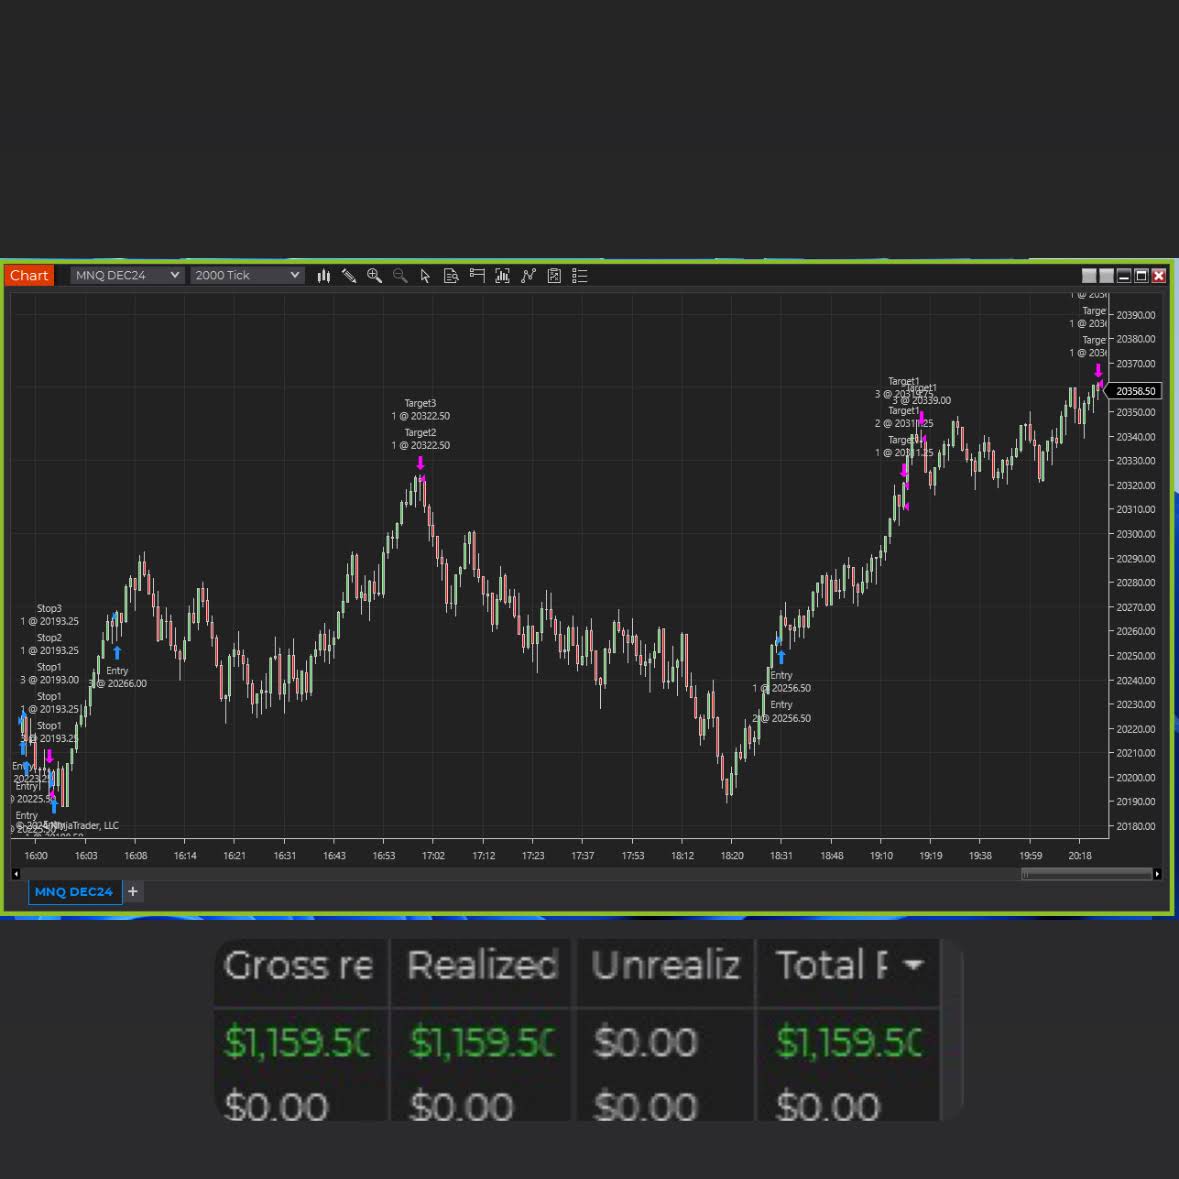Image resolution: width=1179 pixels, height=1179 pixels.
Task: Click the Stop2 1 @ 20193.25 label
Action: [49, 644]
